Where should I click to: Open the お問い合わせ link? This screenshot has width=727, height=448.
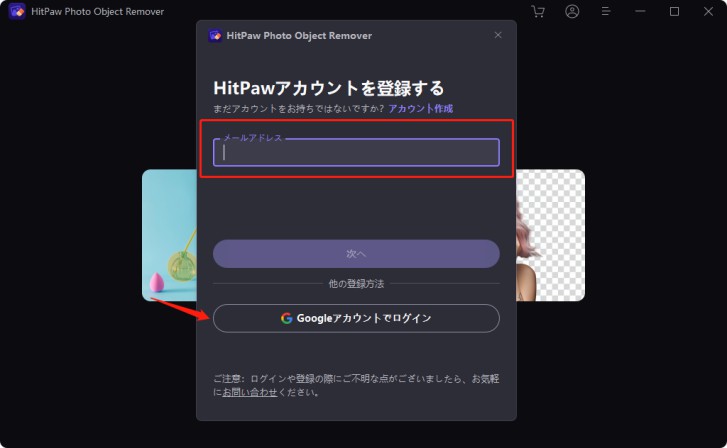(249, 392)
